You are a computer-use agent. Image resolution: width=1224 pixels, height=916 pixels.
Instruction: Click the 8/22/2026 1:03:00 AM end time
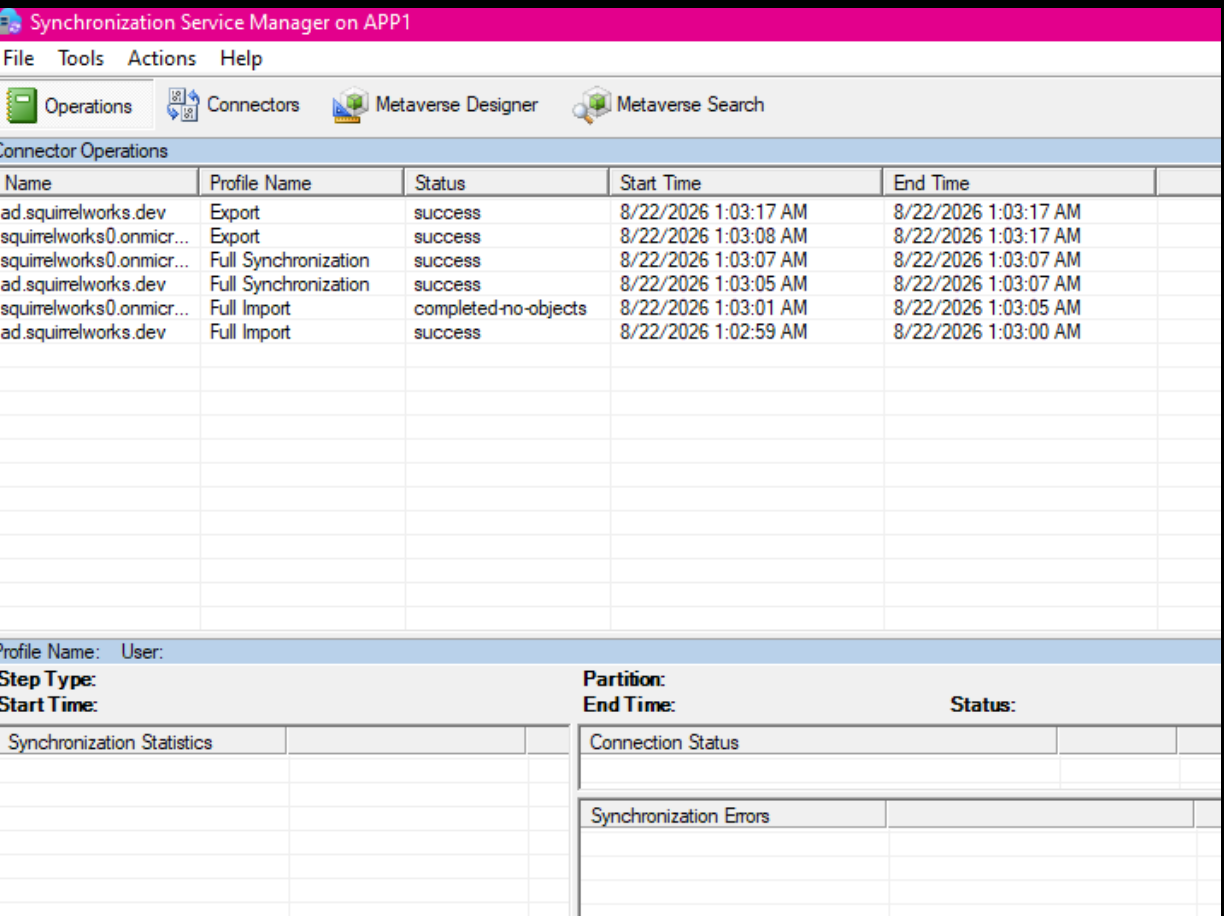(987, 332)
